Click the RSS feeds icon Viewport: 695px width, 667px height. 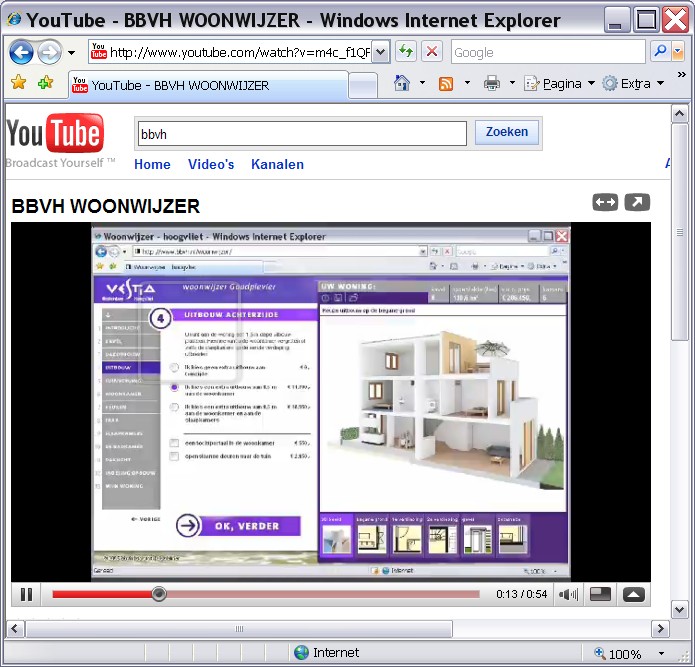click(x=445, y=83)
